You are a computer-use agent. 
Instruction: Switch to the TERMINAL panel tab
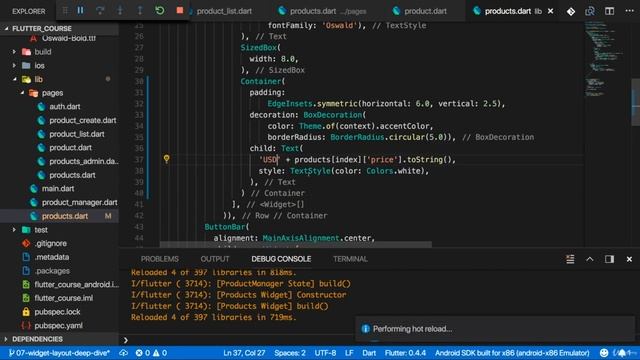(350, 259)
